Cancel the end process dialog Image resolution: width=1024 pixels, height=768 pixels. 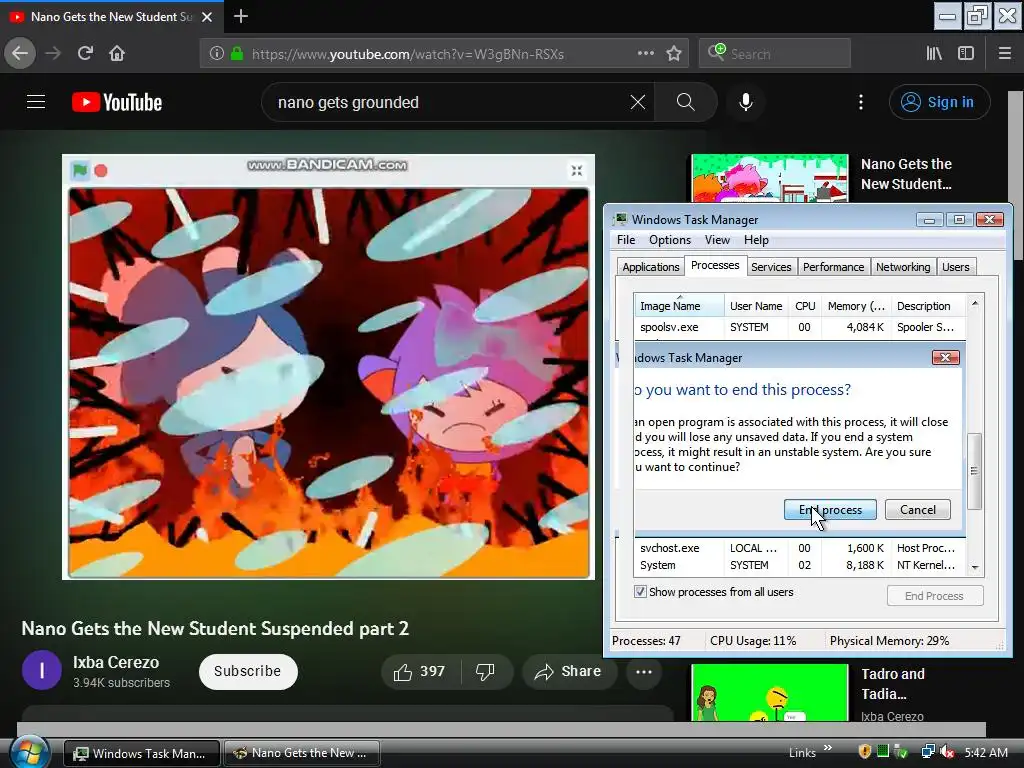pyautogui.click(x=918, y=509)
